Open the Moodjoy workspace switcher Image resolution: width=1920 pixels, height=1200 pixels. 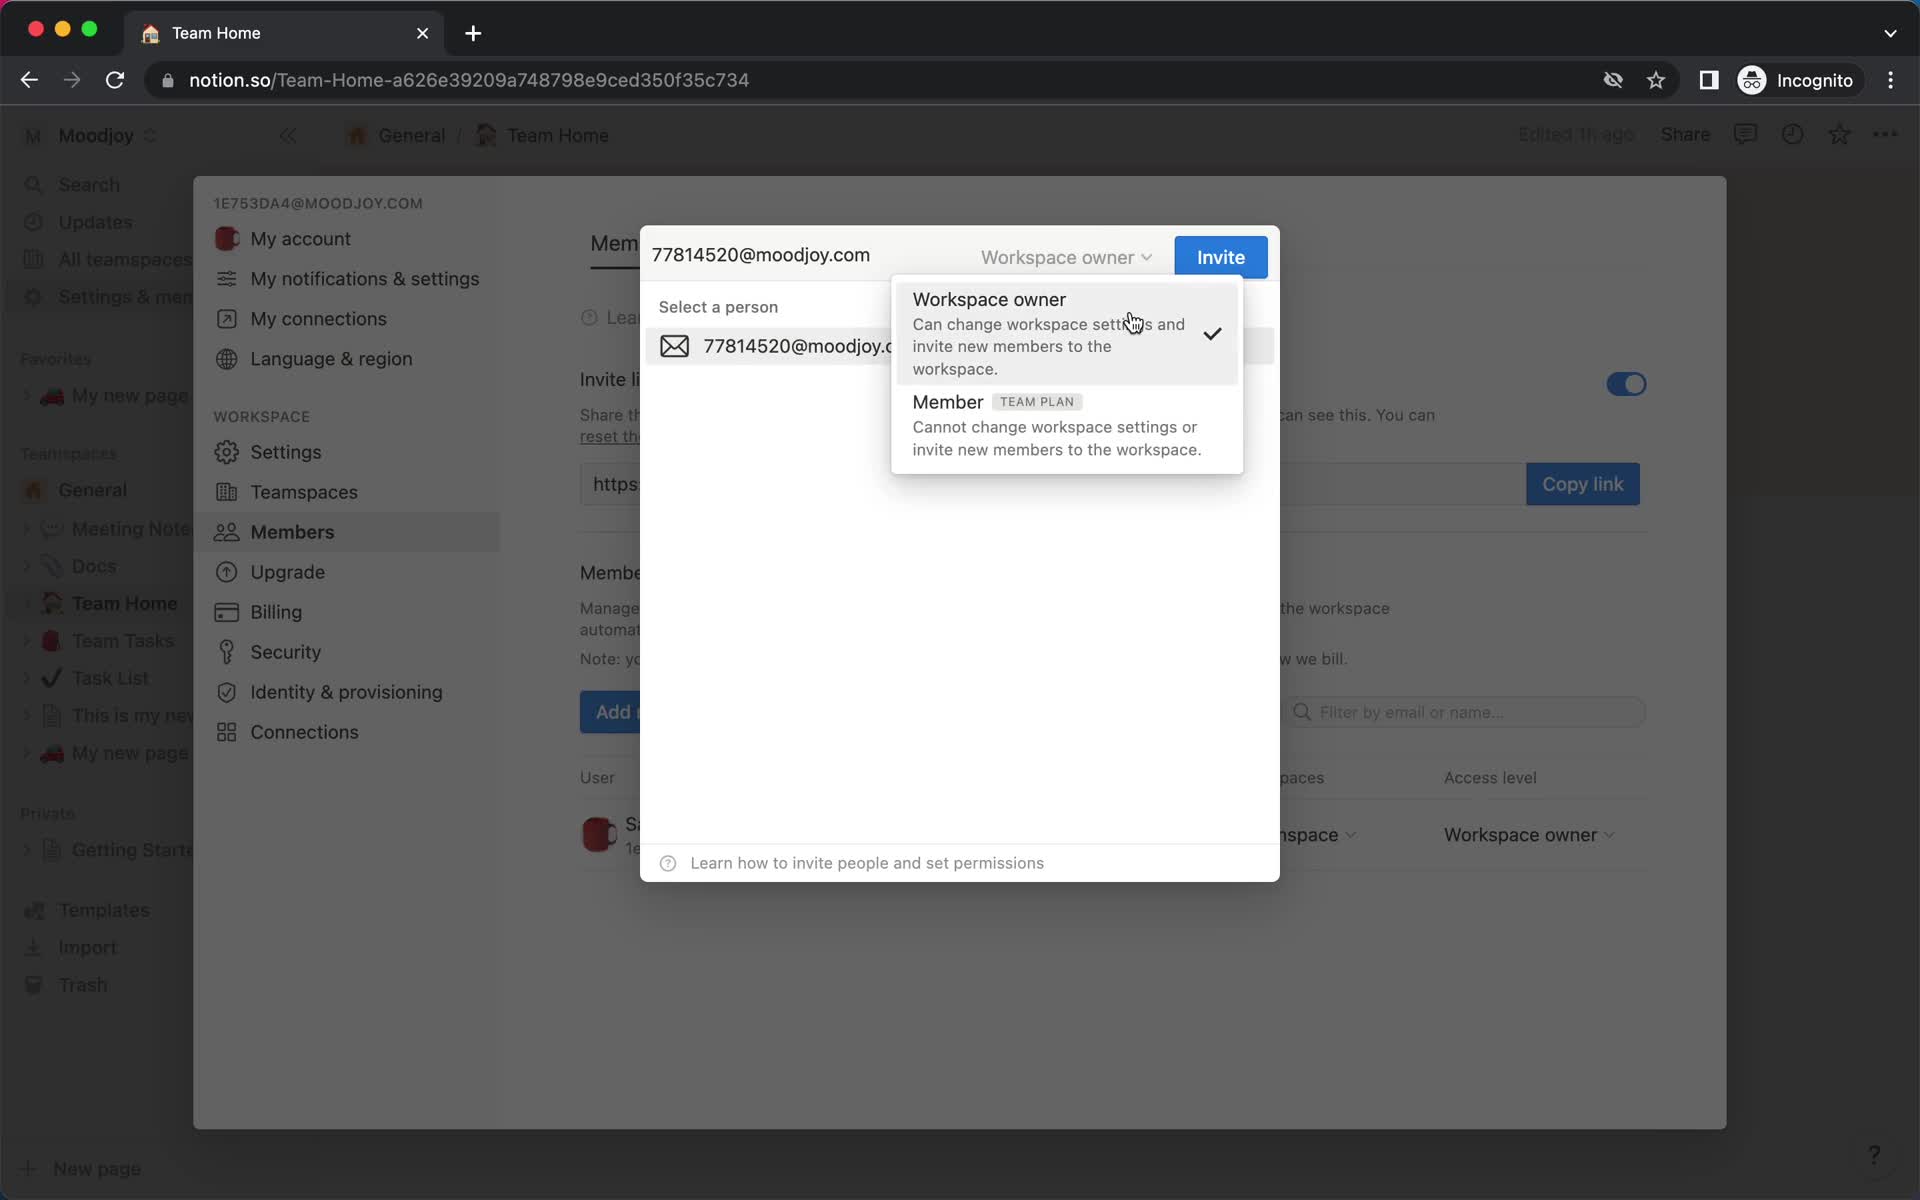[92, 135]
